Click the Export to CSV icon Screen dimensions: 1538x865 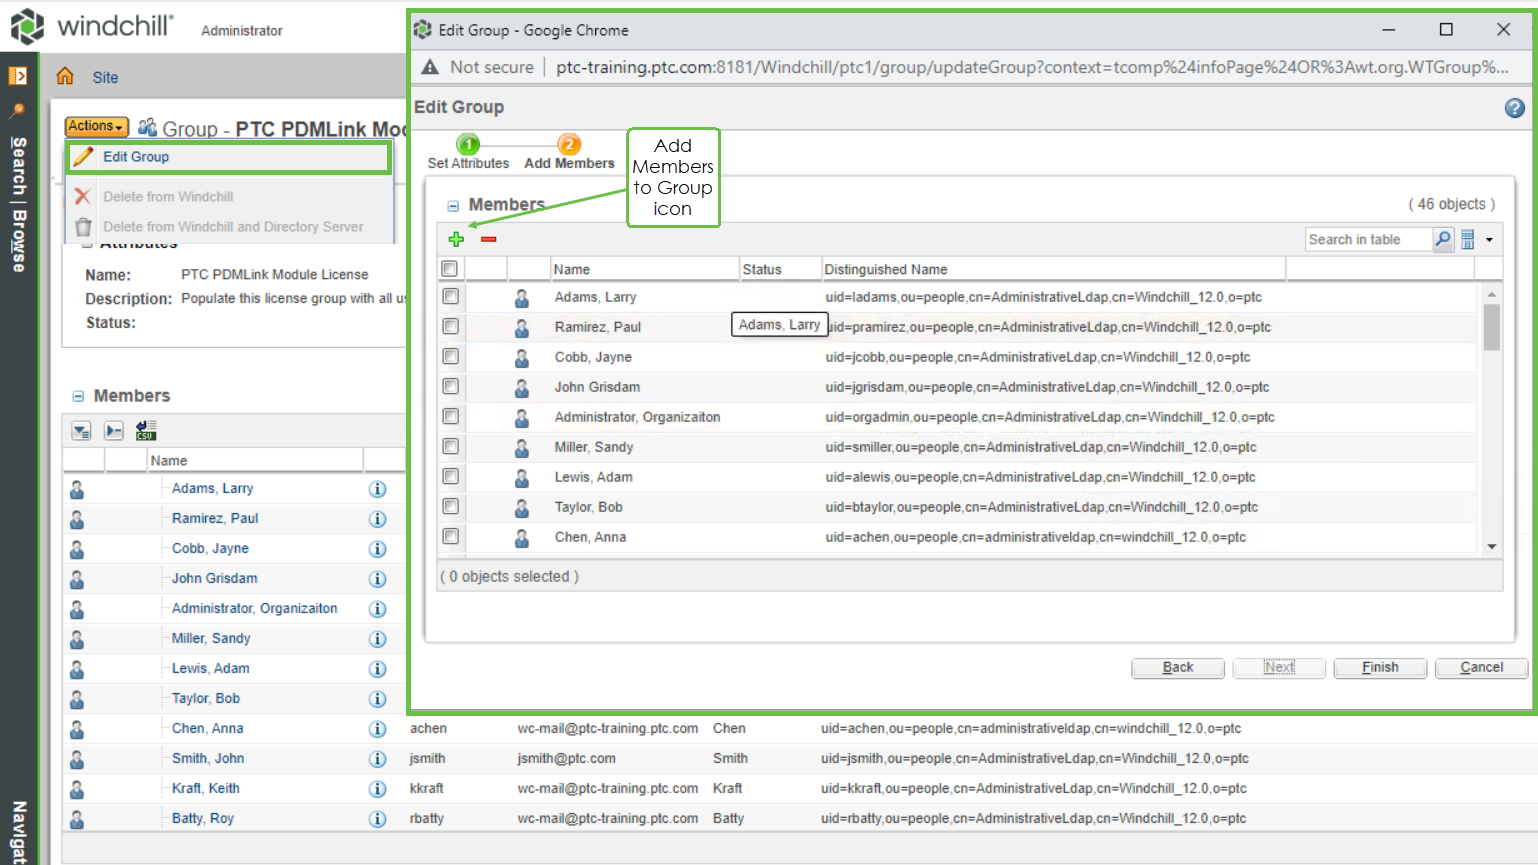click(146, 430)
